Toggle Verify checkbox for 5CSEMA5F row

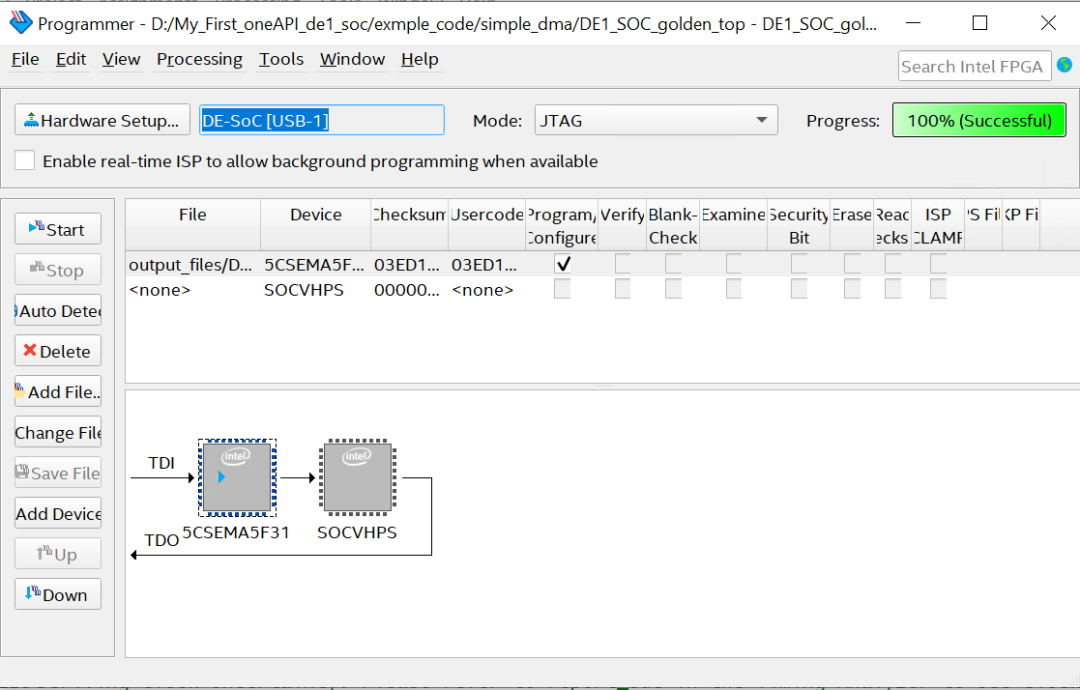tap(623, 264)
